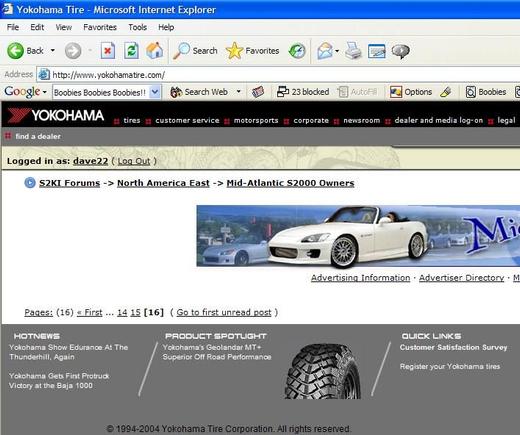
Task: Open the Mail icon
Action: 325,51
